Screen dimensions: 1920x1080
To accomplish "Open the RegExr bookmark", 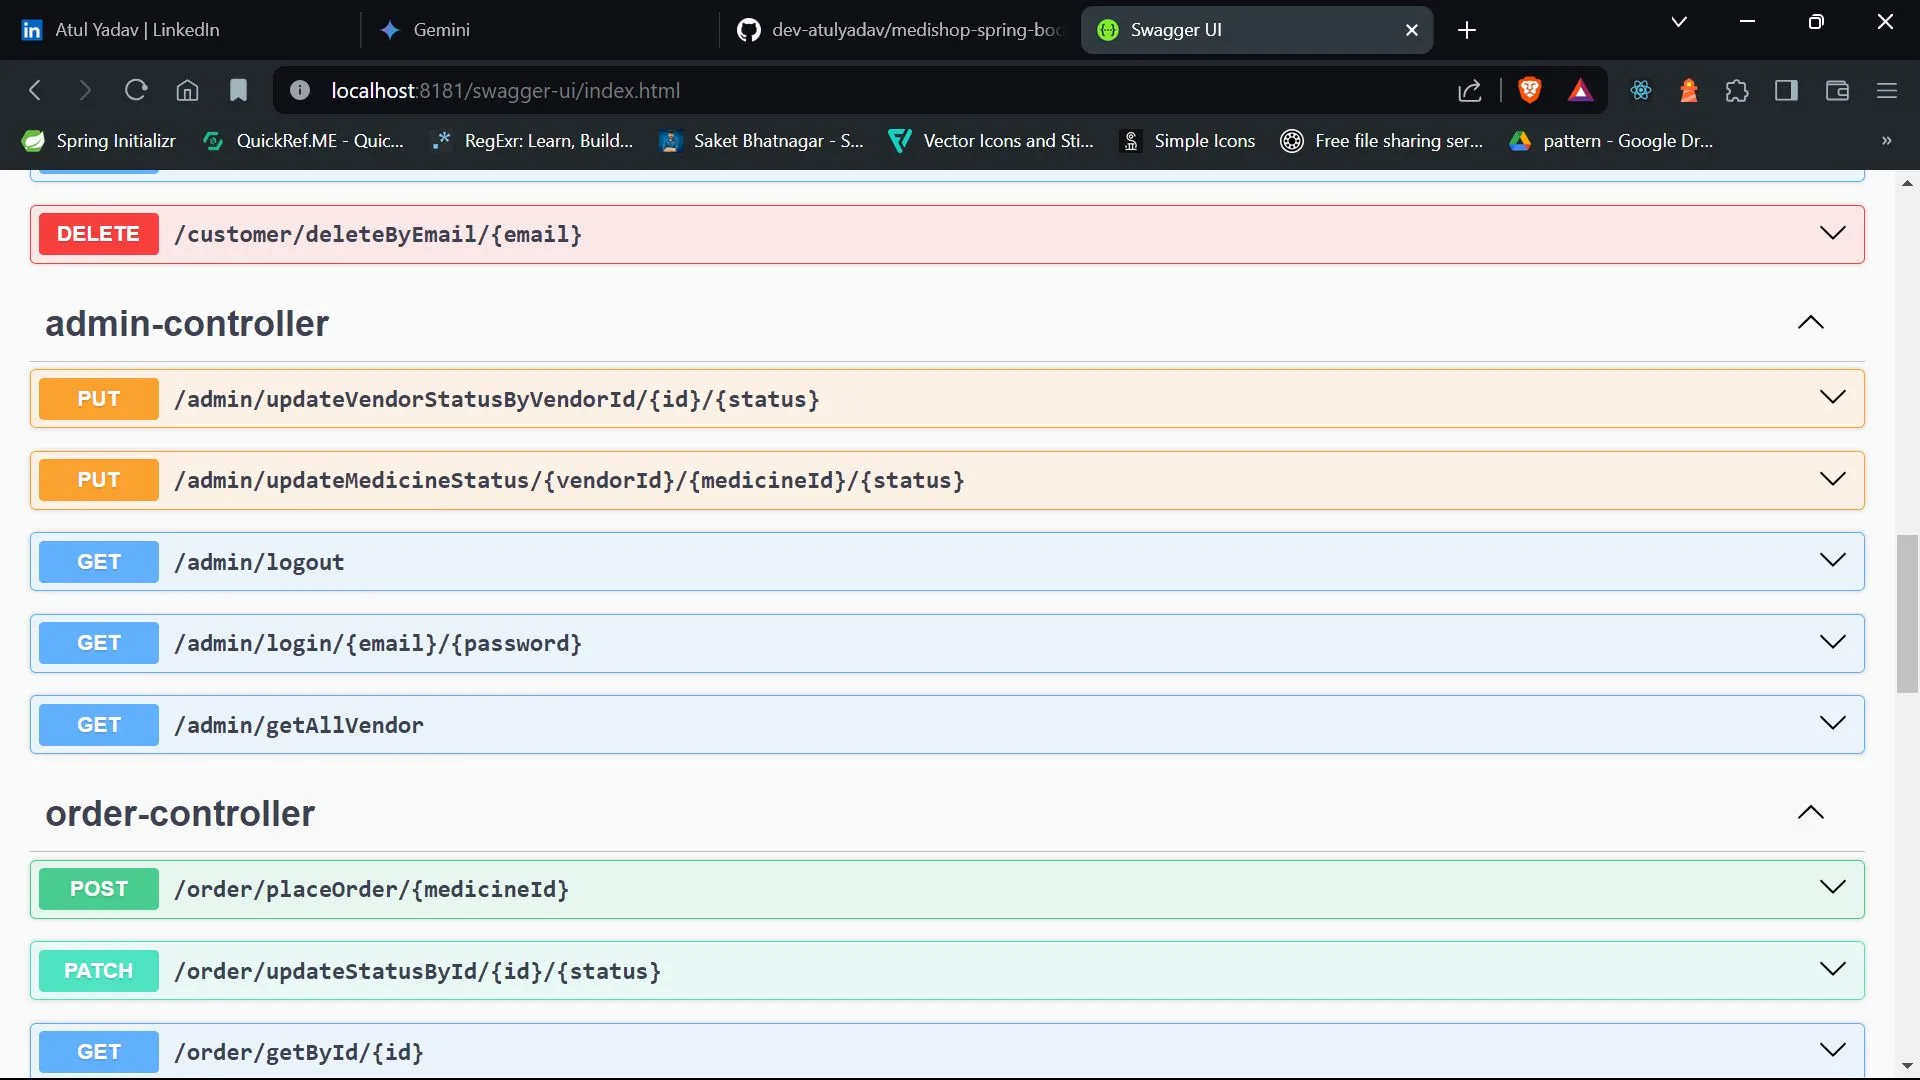I will (x=532, y=141).
